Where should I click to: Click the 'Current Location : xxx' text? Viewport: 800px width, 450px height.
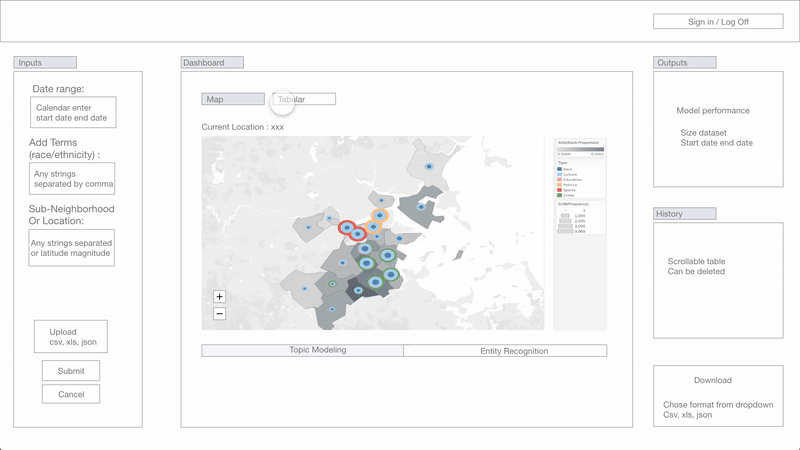coord(242,127)
